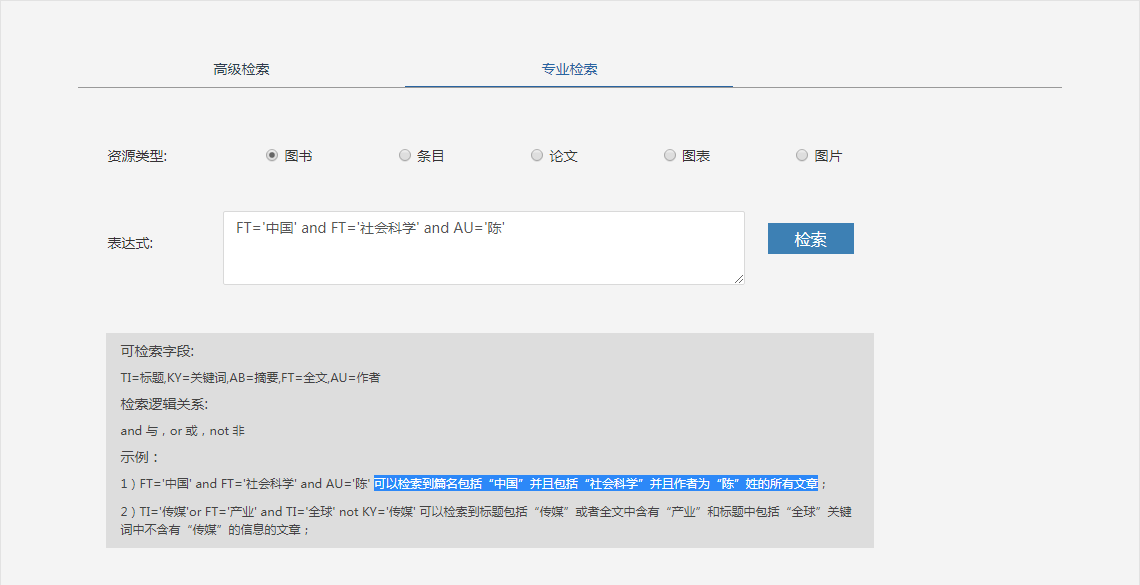Viewport: 1140px width, 585px height.
Task: Click the highlighted example 1 explanation text
Action: click(596, 483)
